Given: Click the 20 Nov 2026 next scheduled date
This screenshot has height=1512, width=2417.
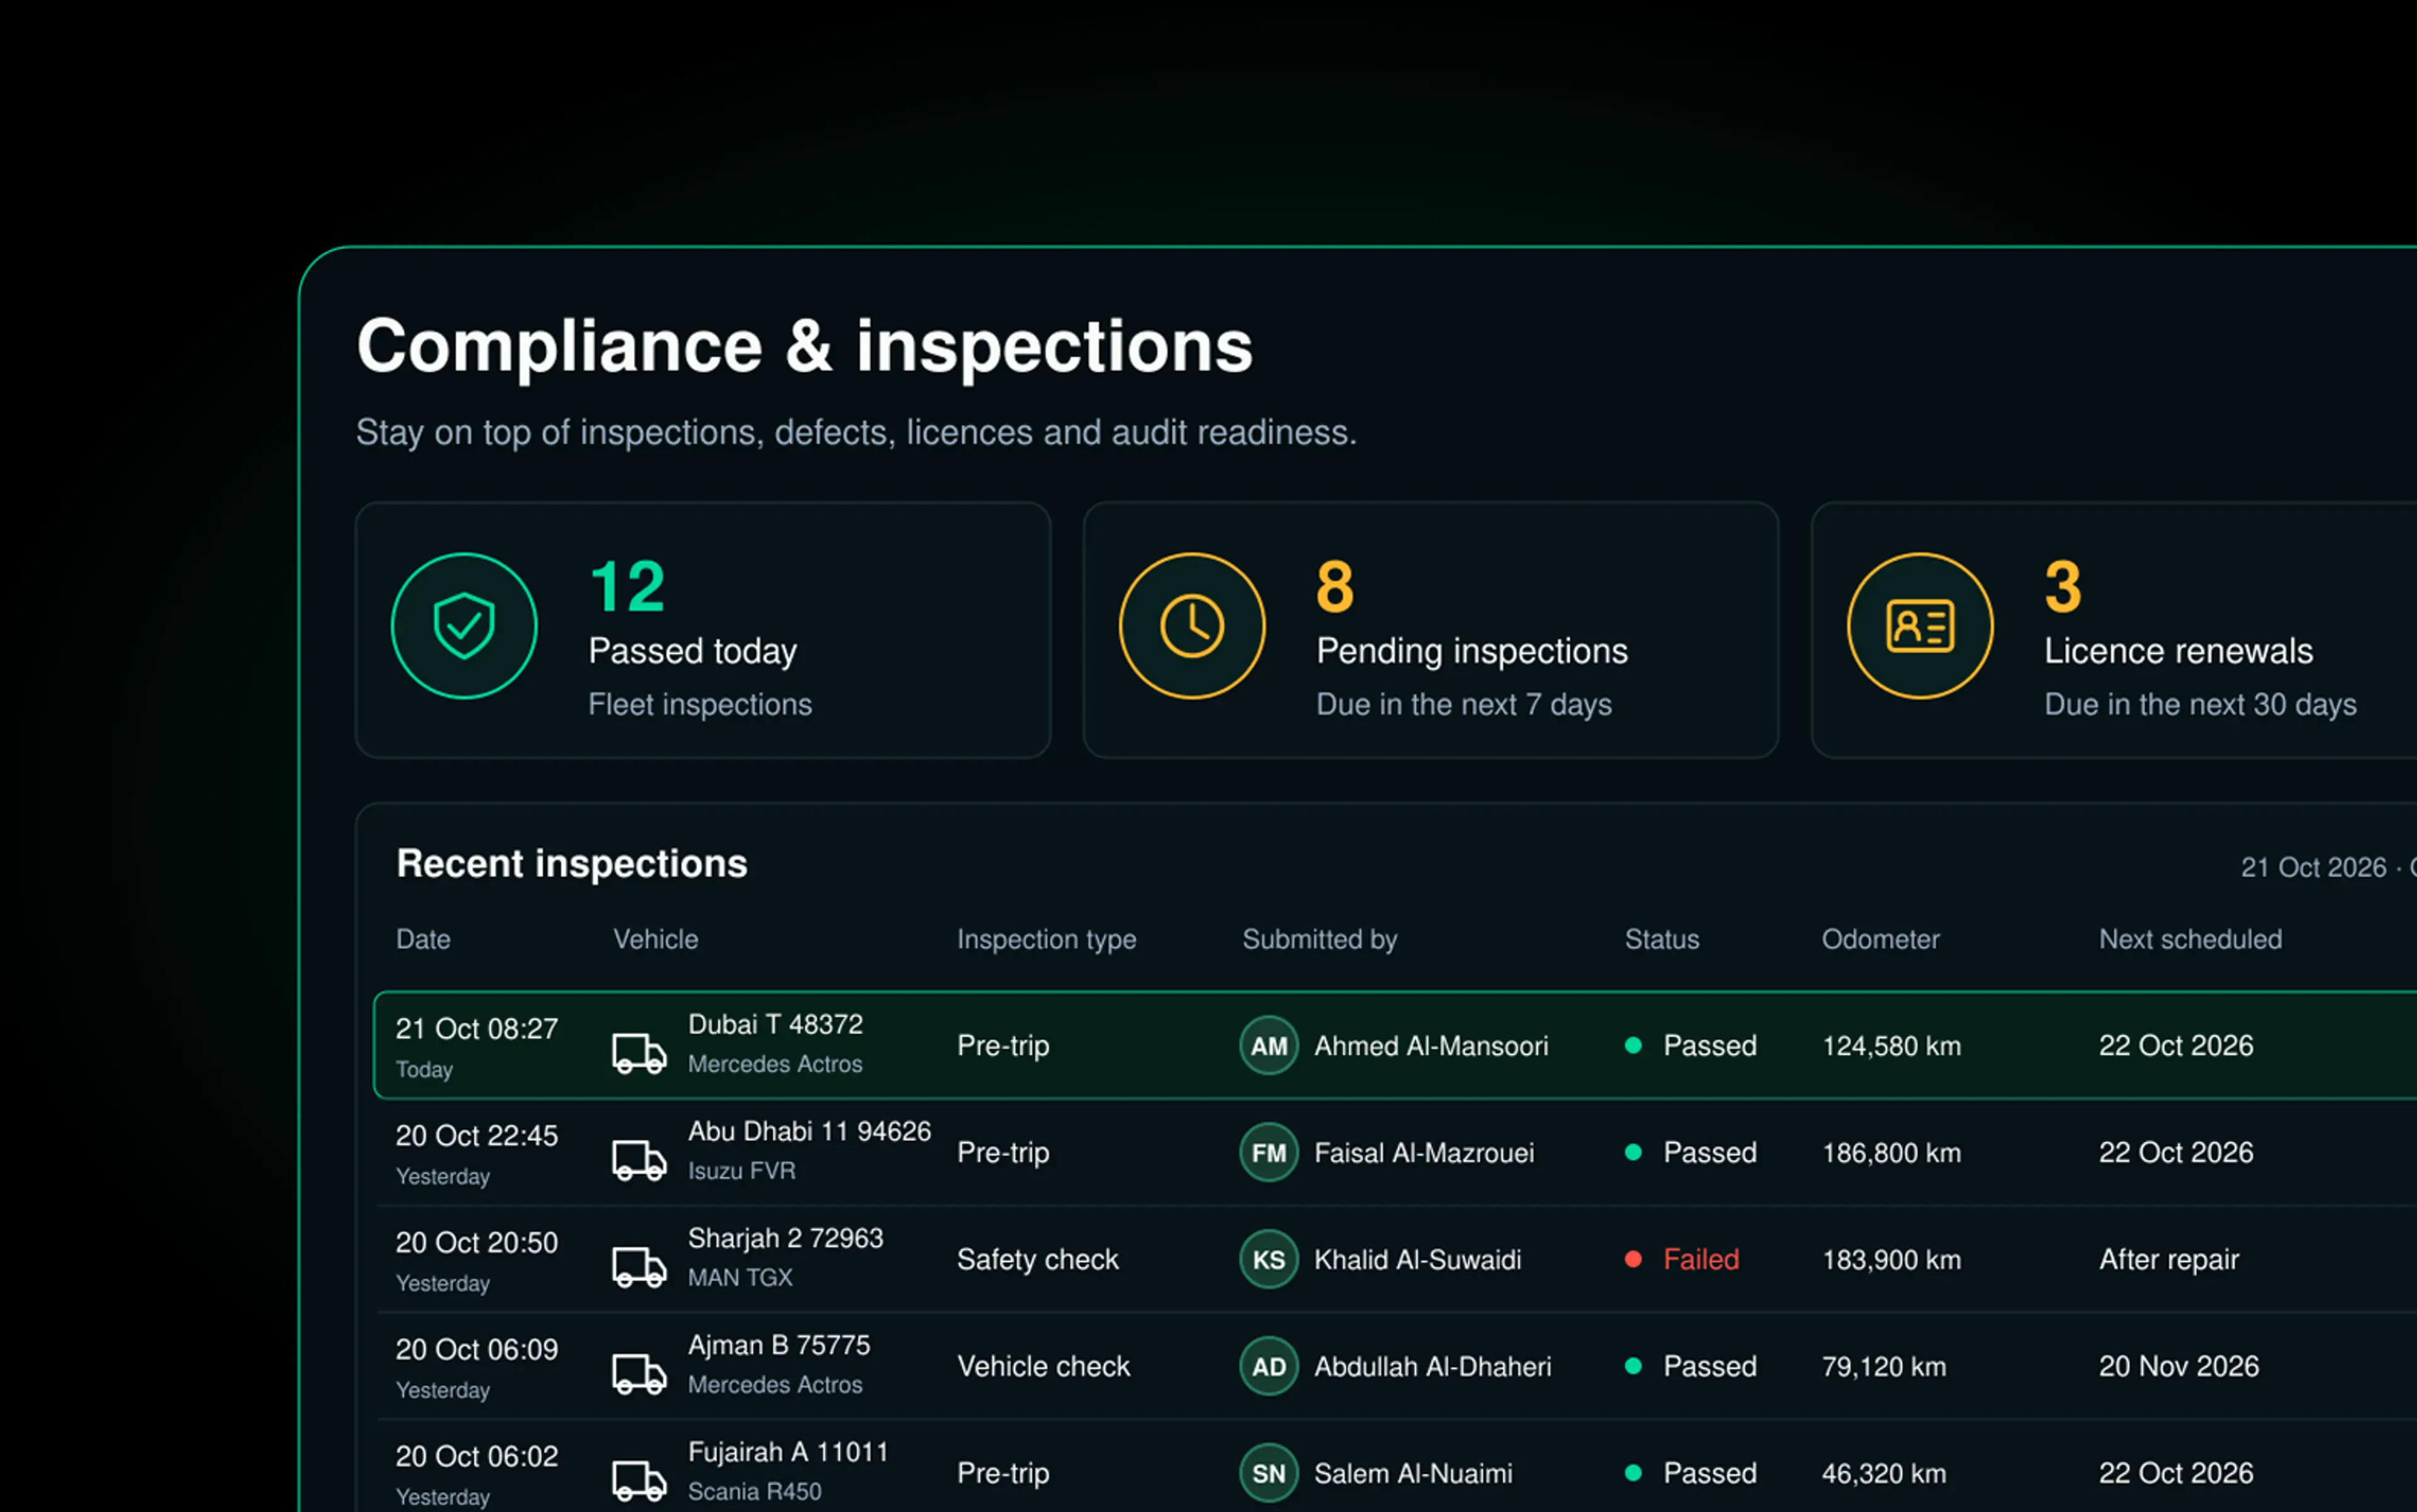Looking at the screenshot, I should tap(2179, 1366).
